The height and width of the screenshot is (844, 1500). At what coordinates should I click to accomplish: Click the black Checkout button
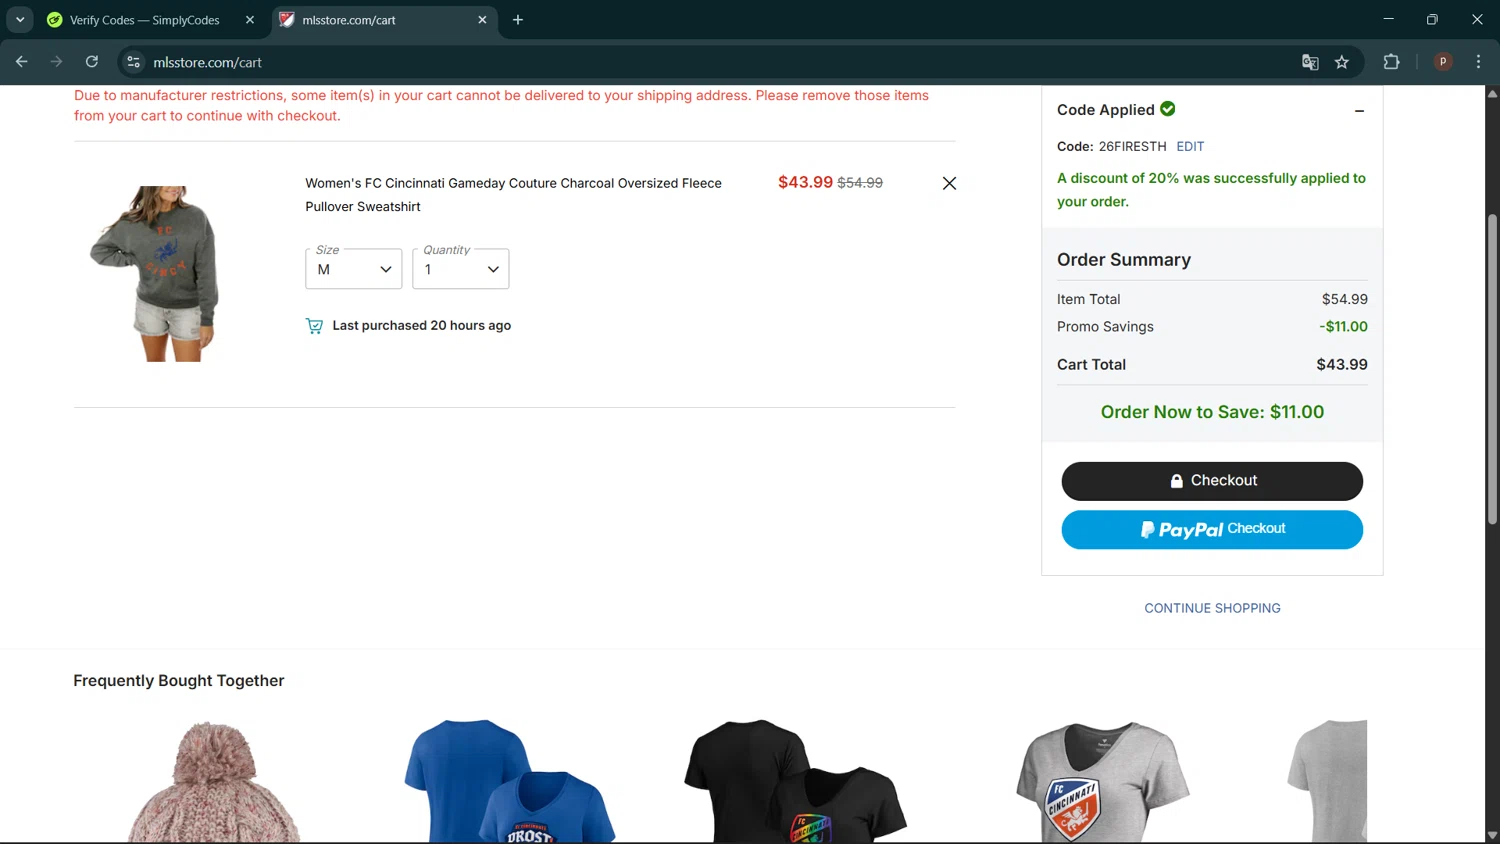1212,481
